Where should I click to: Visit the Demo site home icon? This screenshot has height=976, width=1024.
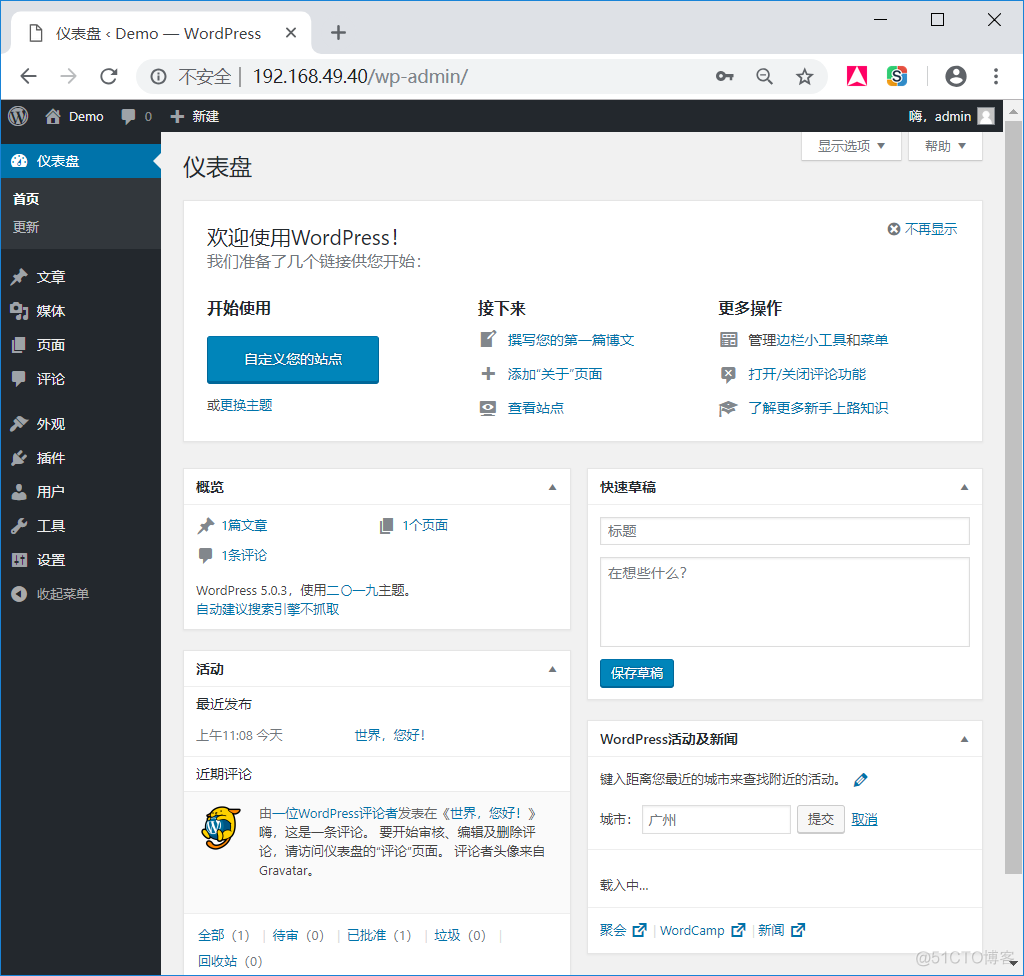[53, 116]
